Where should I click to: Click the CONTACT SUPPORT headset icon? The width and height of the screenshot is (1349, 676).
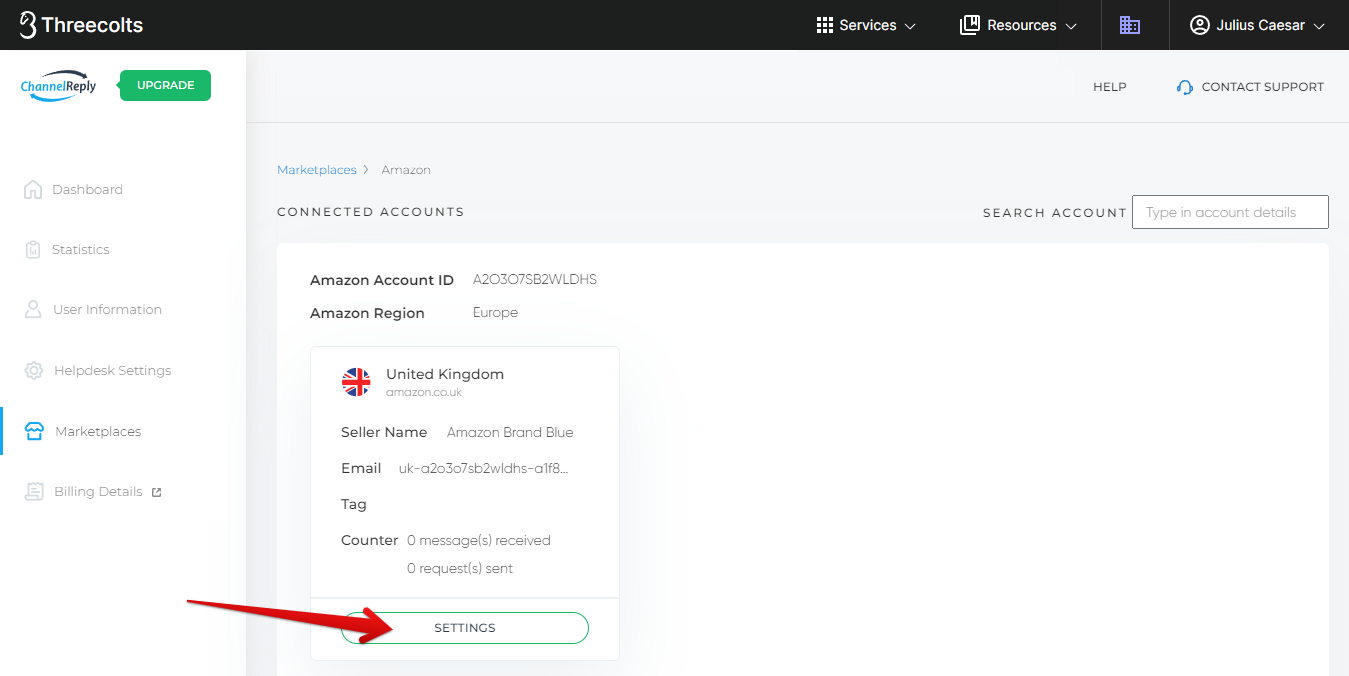1185,87
